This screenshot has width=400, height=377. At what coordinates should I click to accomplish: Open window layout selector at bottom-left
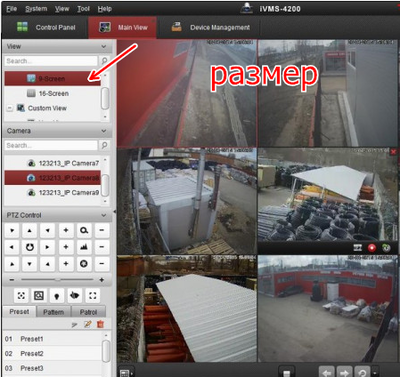pos(126,373)
